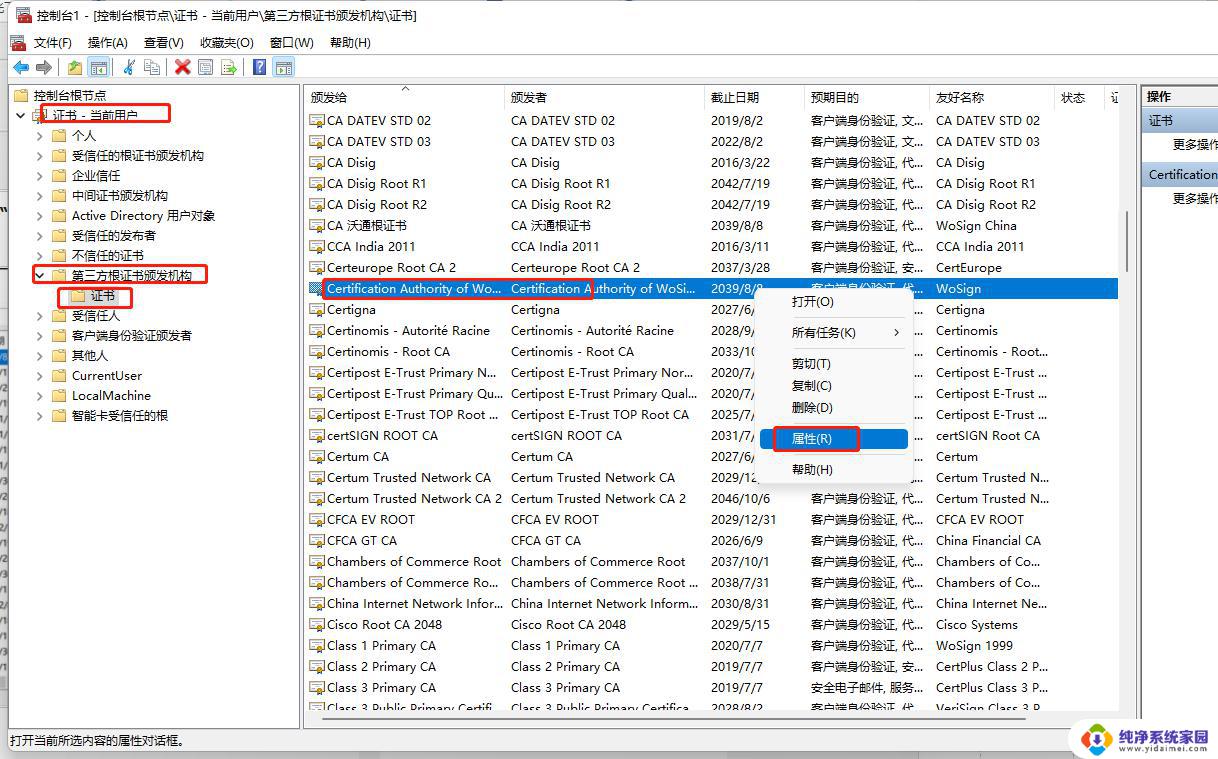This screenshot has width=1218, height=759.
Task: Select the Certum Trusted Network CA 2 row
Action: pos(712,498)
